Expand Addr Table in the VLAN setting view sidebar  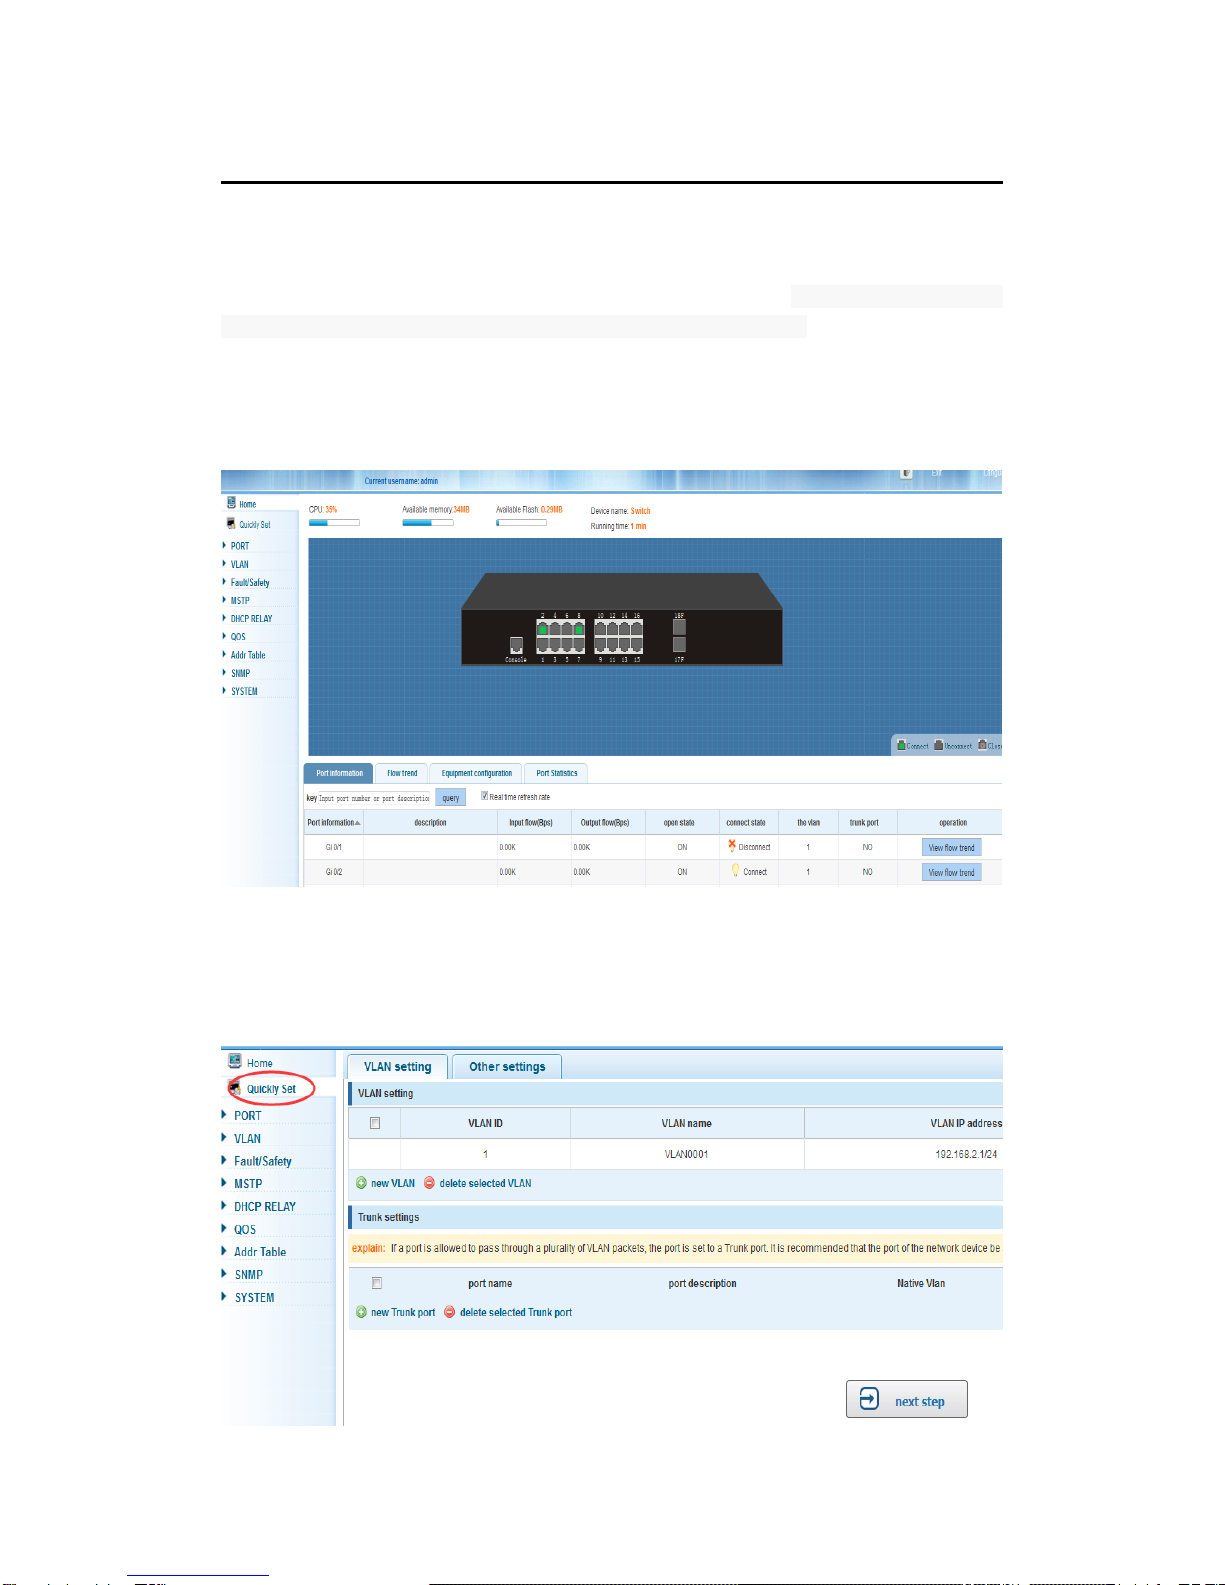pyautogui.click(x=254, y=1252)
